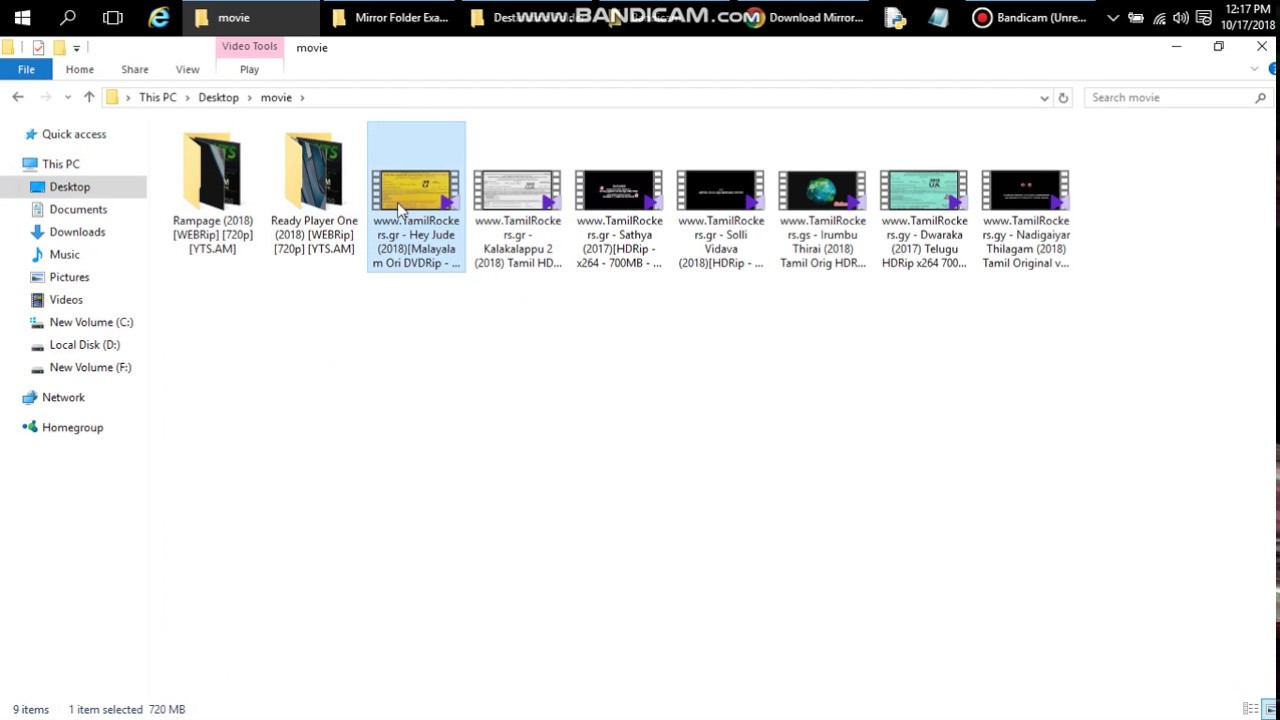Select Homegroup in navigation pane
Screen dimensions: 1280x720
(x=72, y=427)
